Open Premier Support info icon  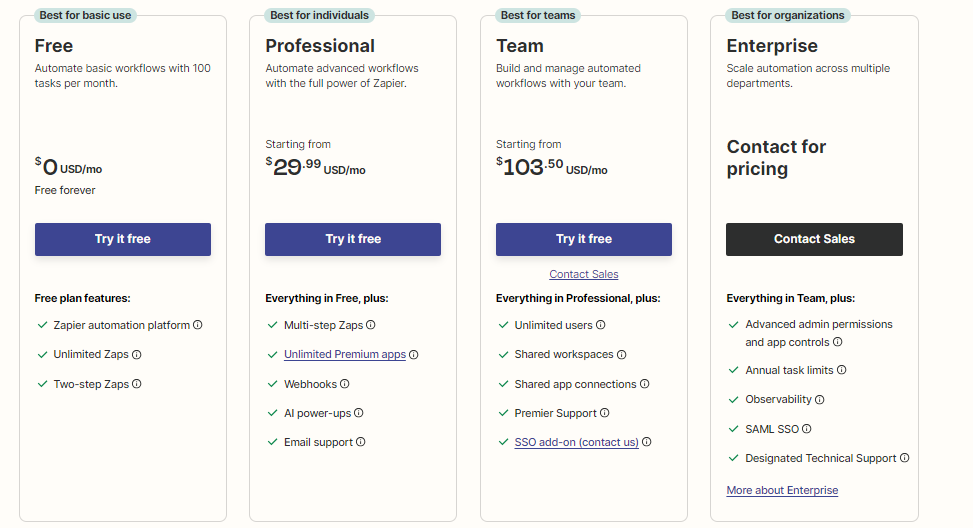[x=605, y=413]
